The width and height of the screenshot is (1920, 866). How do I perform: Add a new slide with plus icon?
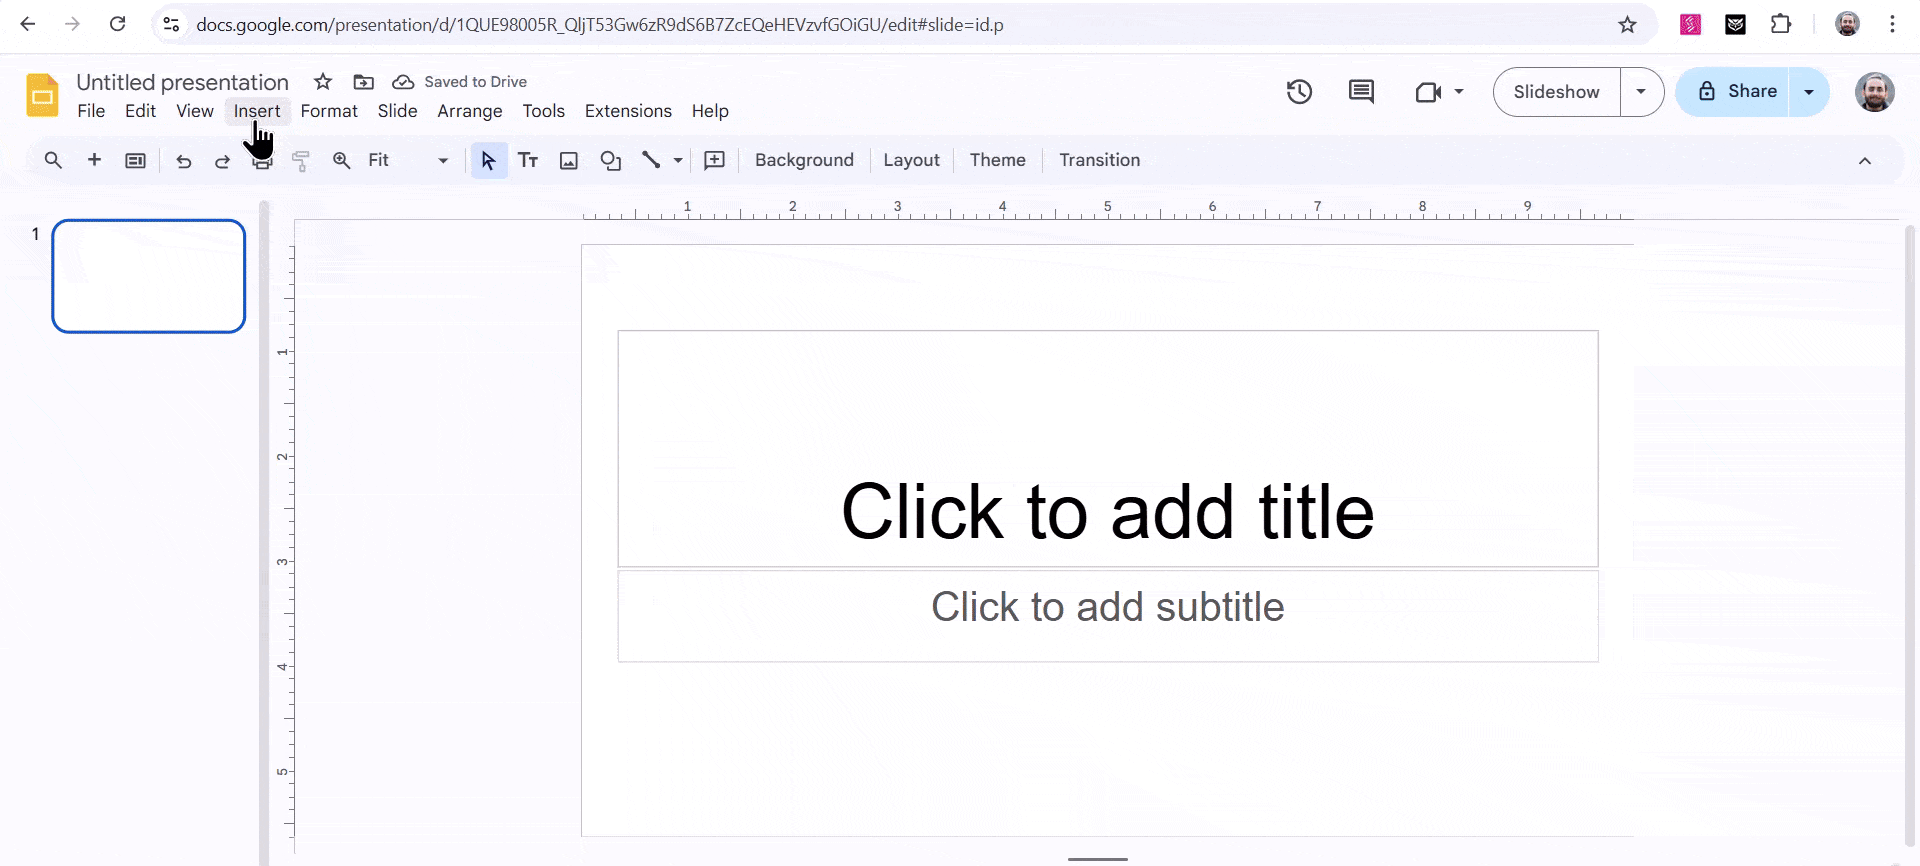(x=94, y=160)
